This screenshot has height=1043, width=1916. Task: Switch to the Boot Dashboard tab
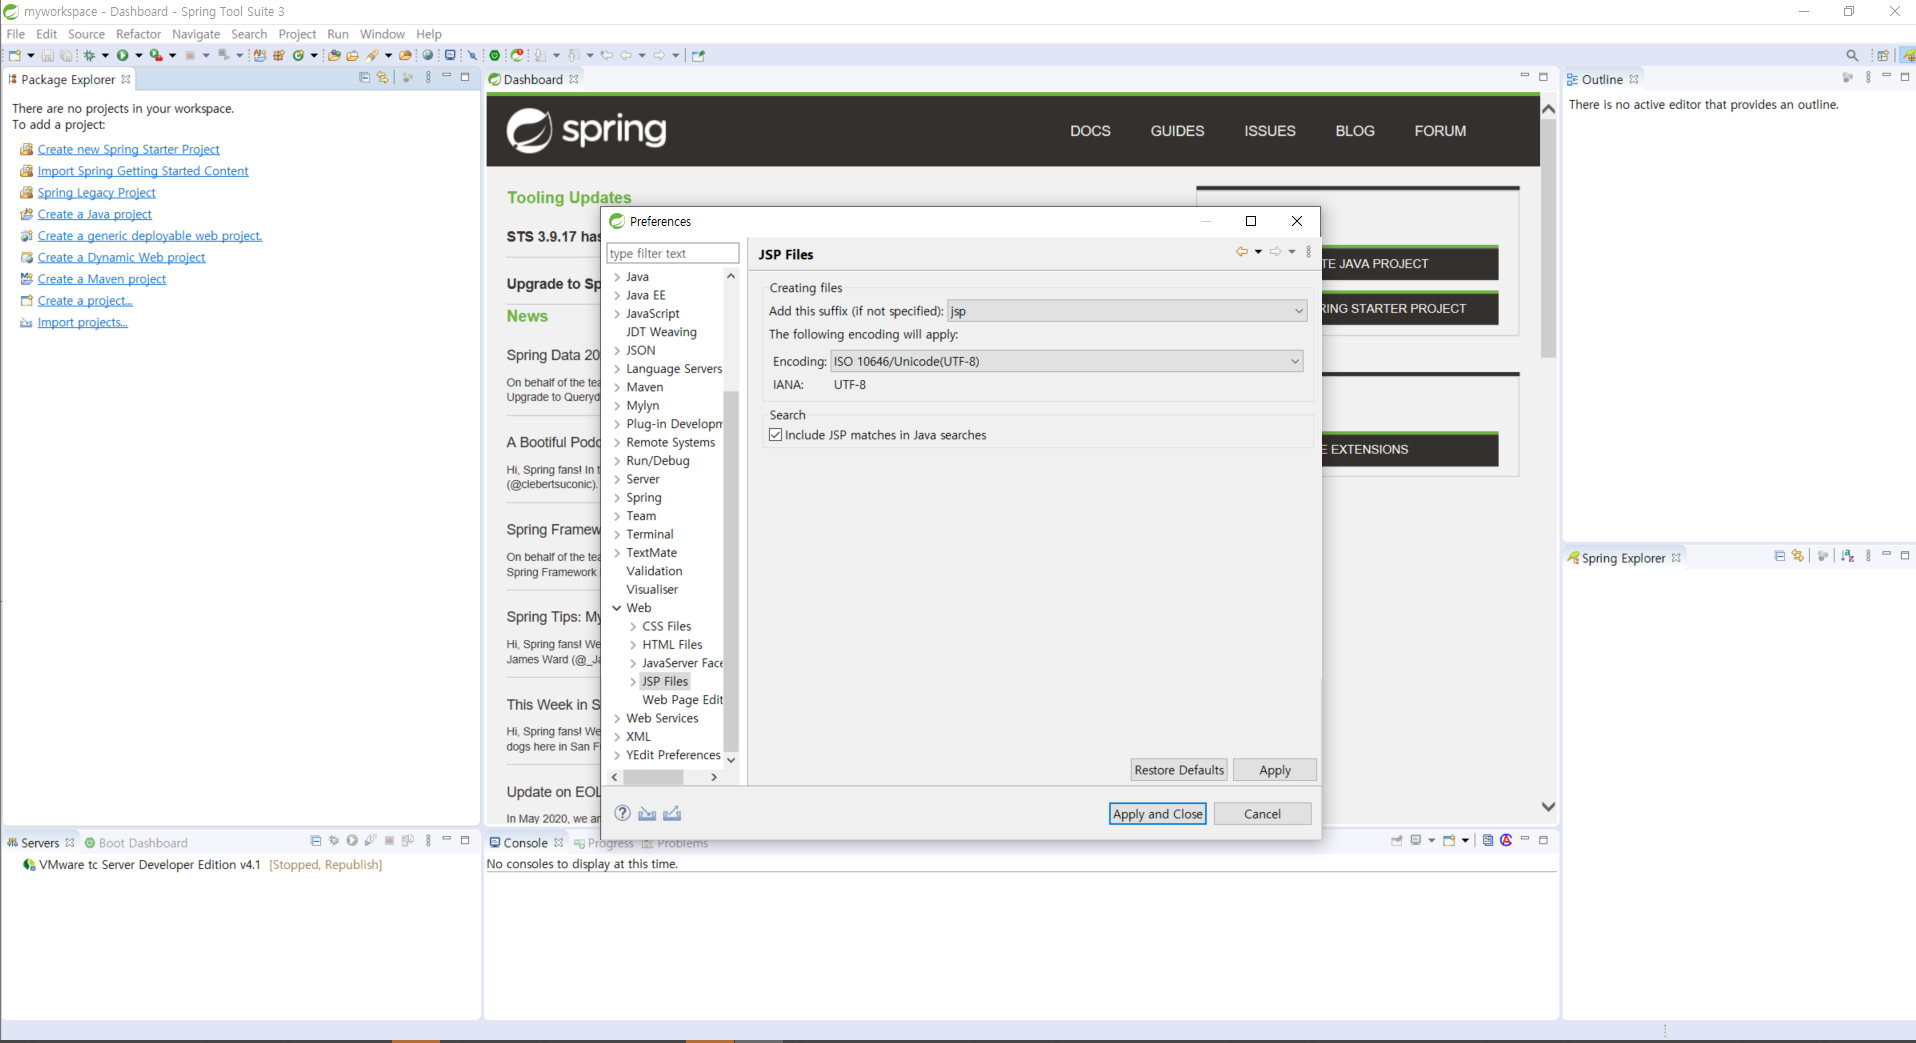(x=136, y=843)
